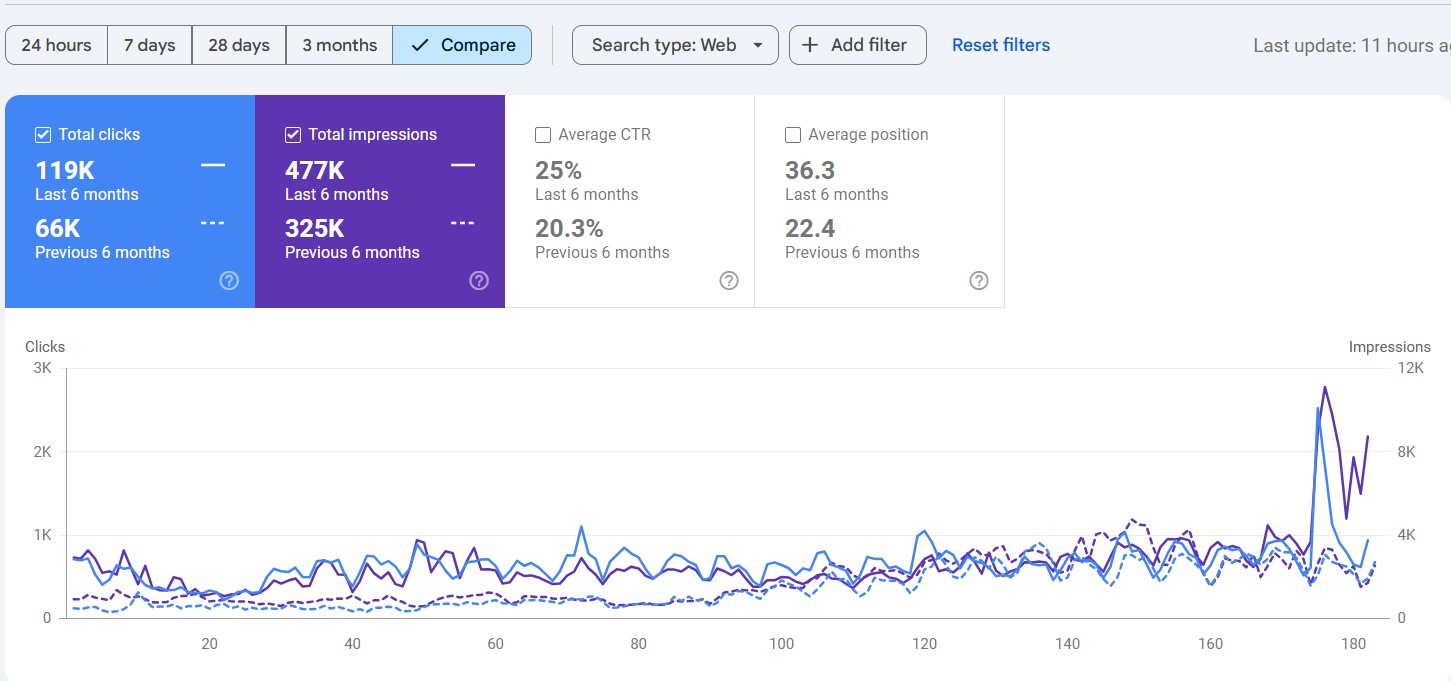The height and width of the screenshot is (681, 1451).
Task: Click the impressions spike peak on the chart
Action: coord(1325,387)
